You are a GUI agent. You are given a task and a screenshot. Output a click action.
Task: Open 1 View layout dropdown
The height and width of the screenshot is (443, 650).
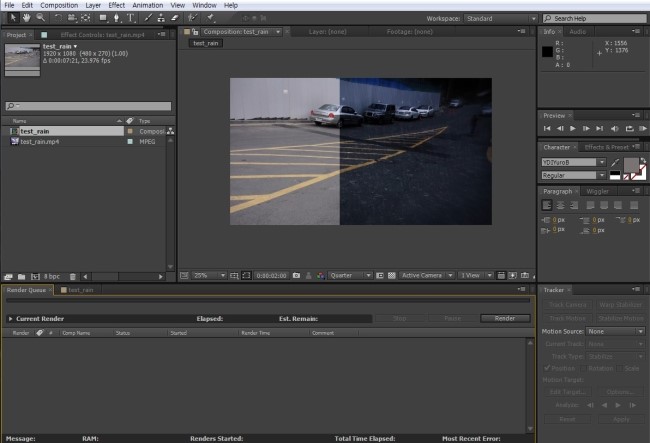pyautogui.click(x=476, y=276)
